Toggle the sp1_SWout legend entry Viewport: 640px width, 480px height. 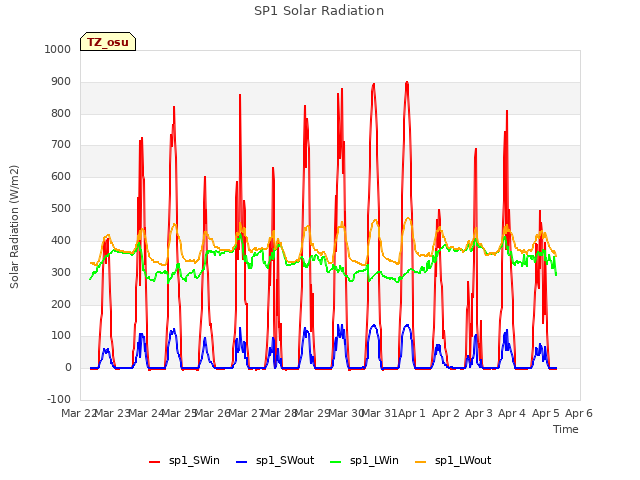coord(275,461)
